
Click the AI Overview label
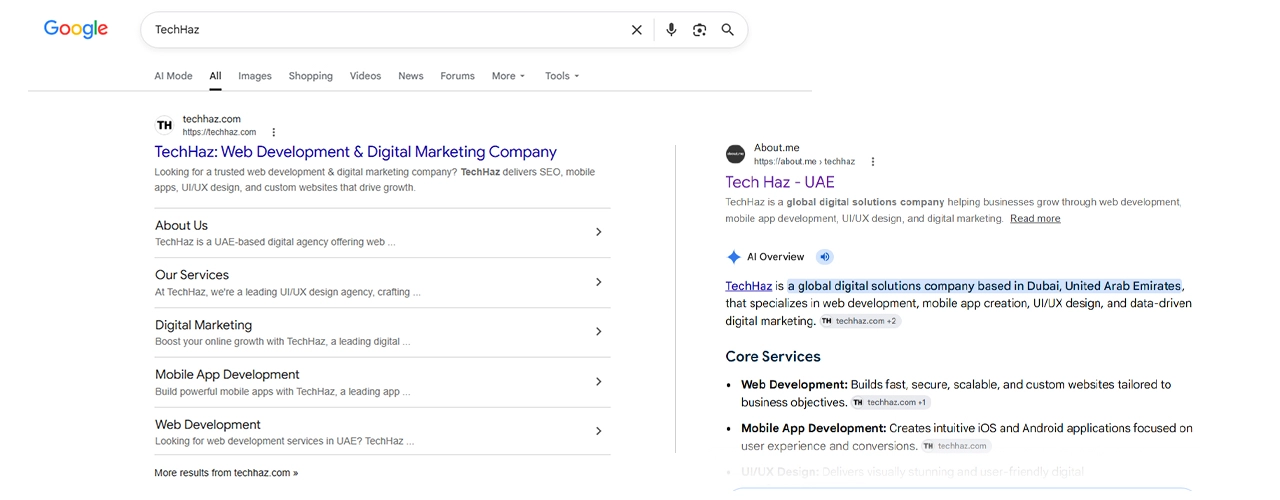(775, 257)
